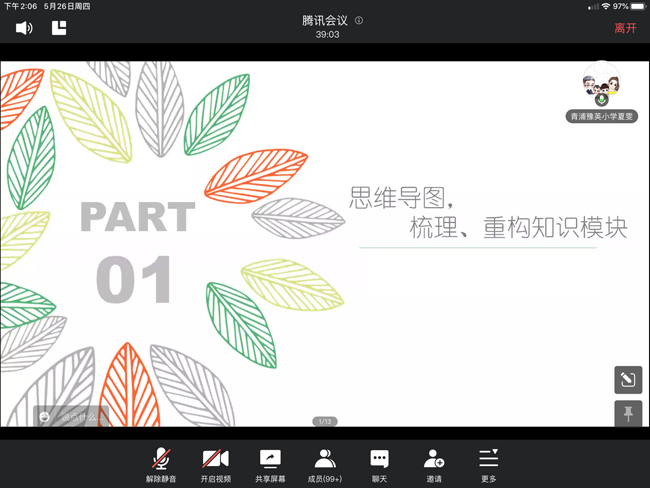The width and height of the screenshot is (650, 488).
Task: Click the 青浦豫英小学夏雯 name label
Action: pos(601,116)
